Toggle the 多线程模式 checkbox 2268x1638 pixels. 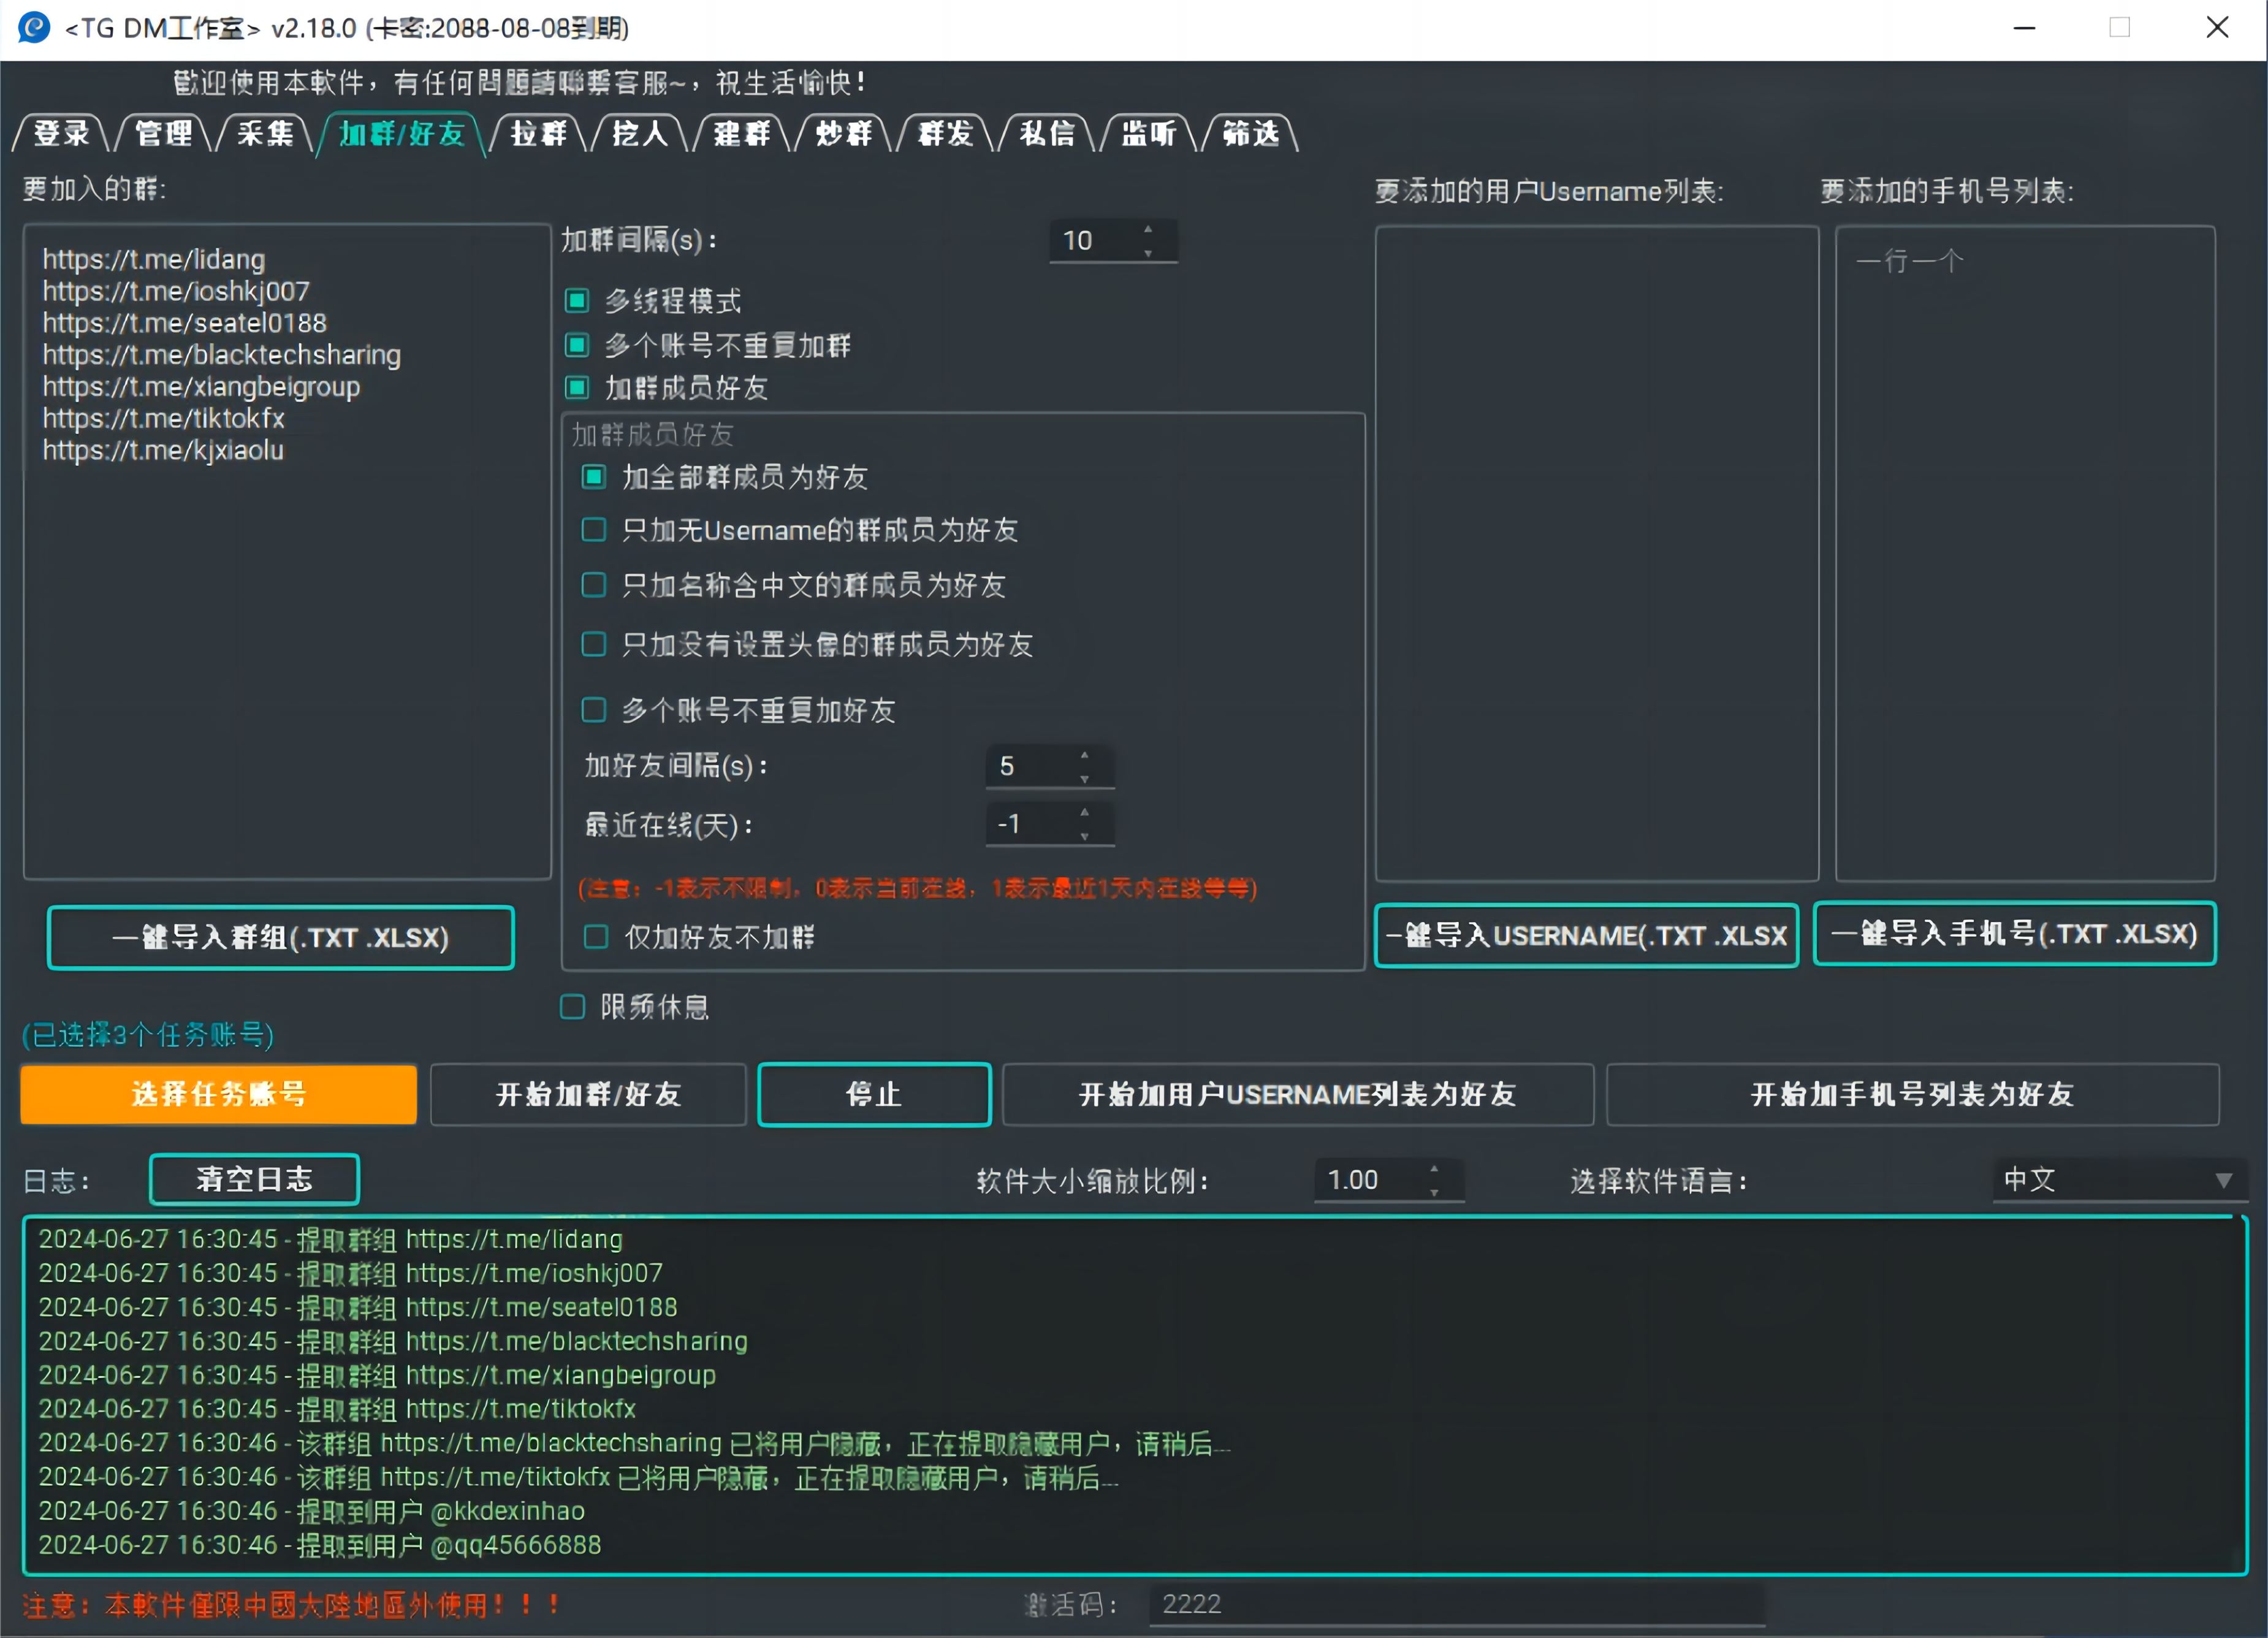(x=577, y=300)
